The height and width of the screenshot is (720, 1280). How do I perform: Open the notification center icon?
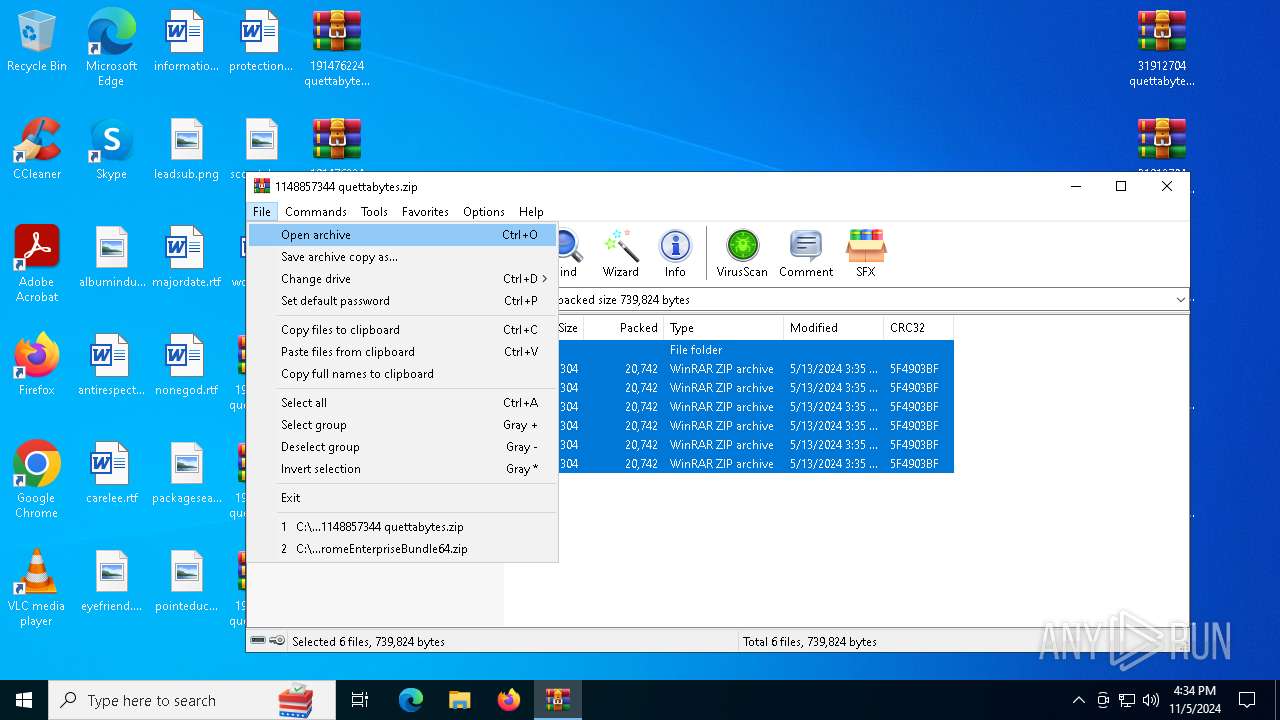click(1247, 700)
